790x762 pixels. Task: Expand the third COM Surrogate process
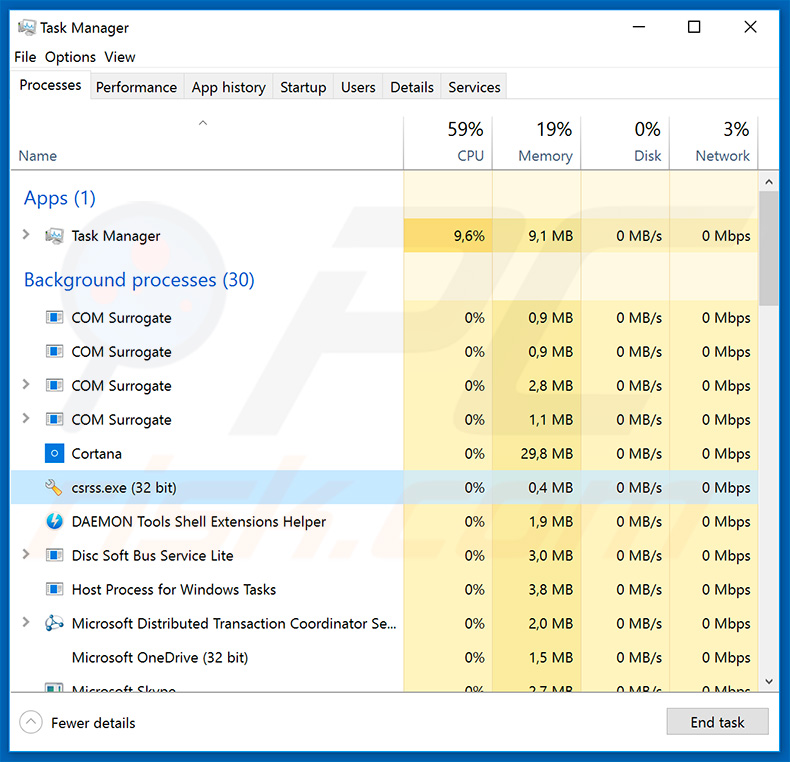(26, 386)
